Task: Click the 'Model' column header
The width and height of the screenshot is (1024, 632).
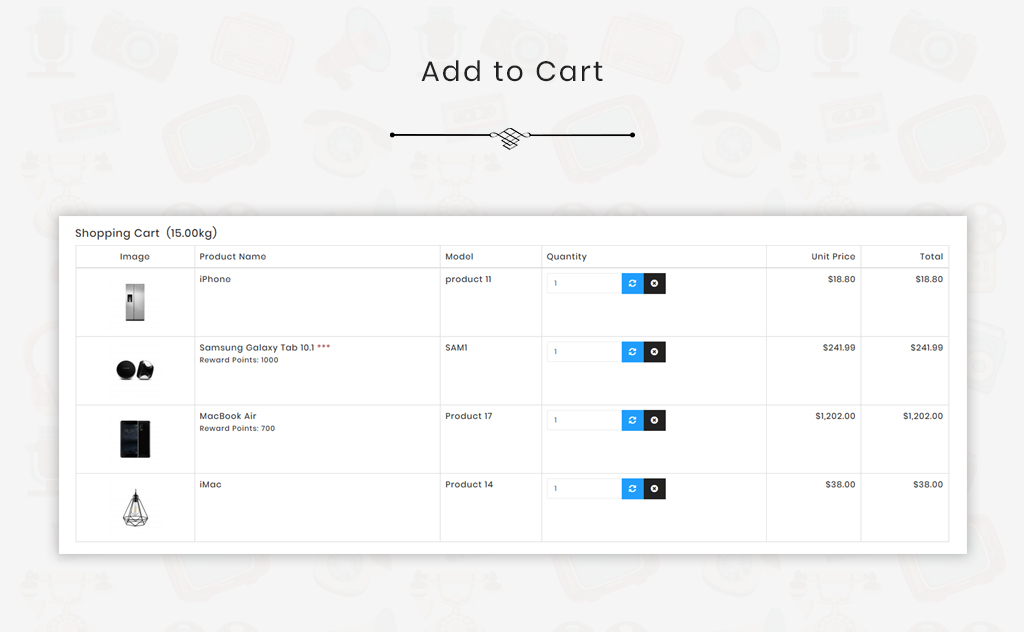Action: 459,257
